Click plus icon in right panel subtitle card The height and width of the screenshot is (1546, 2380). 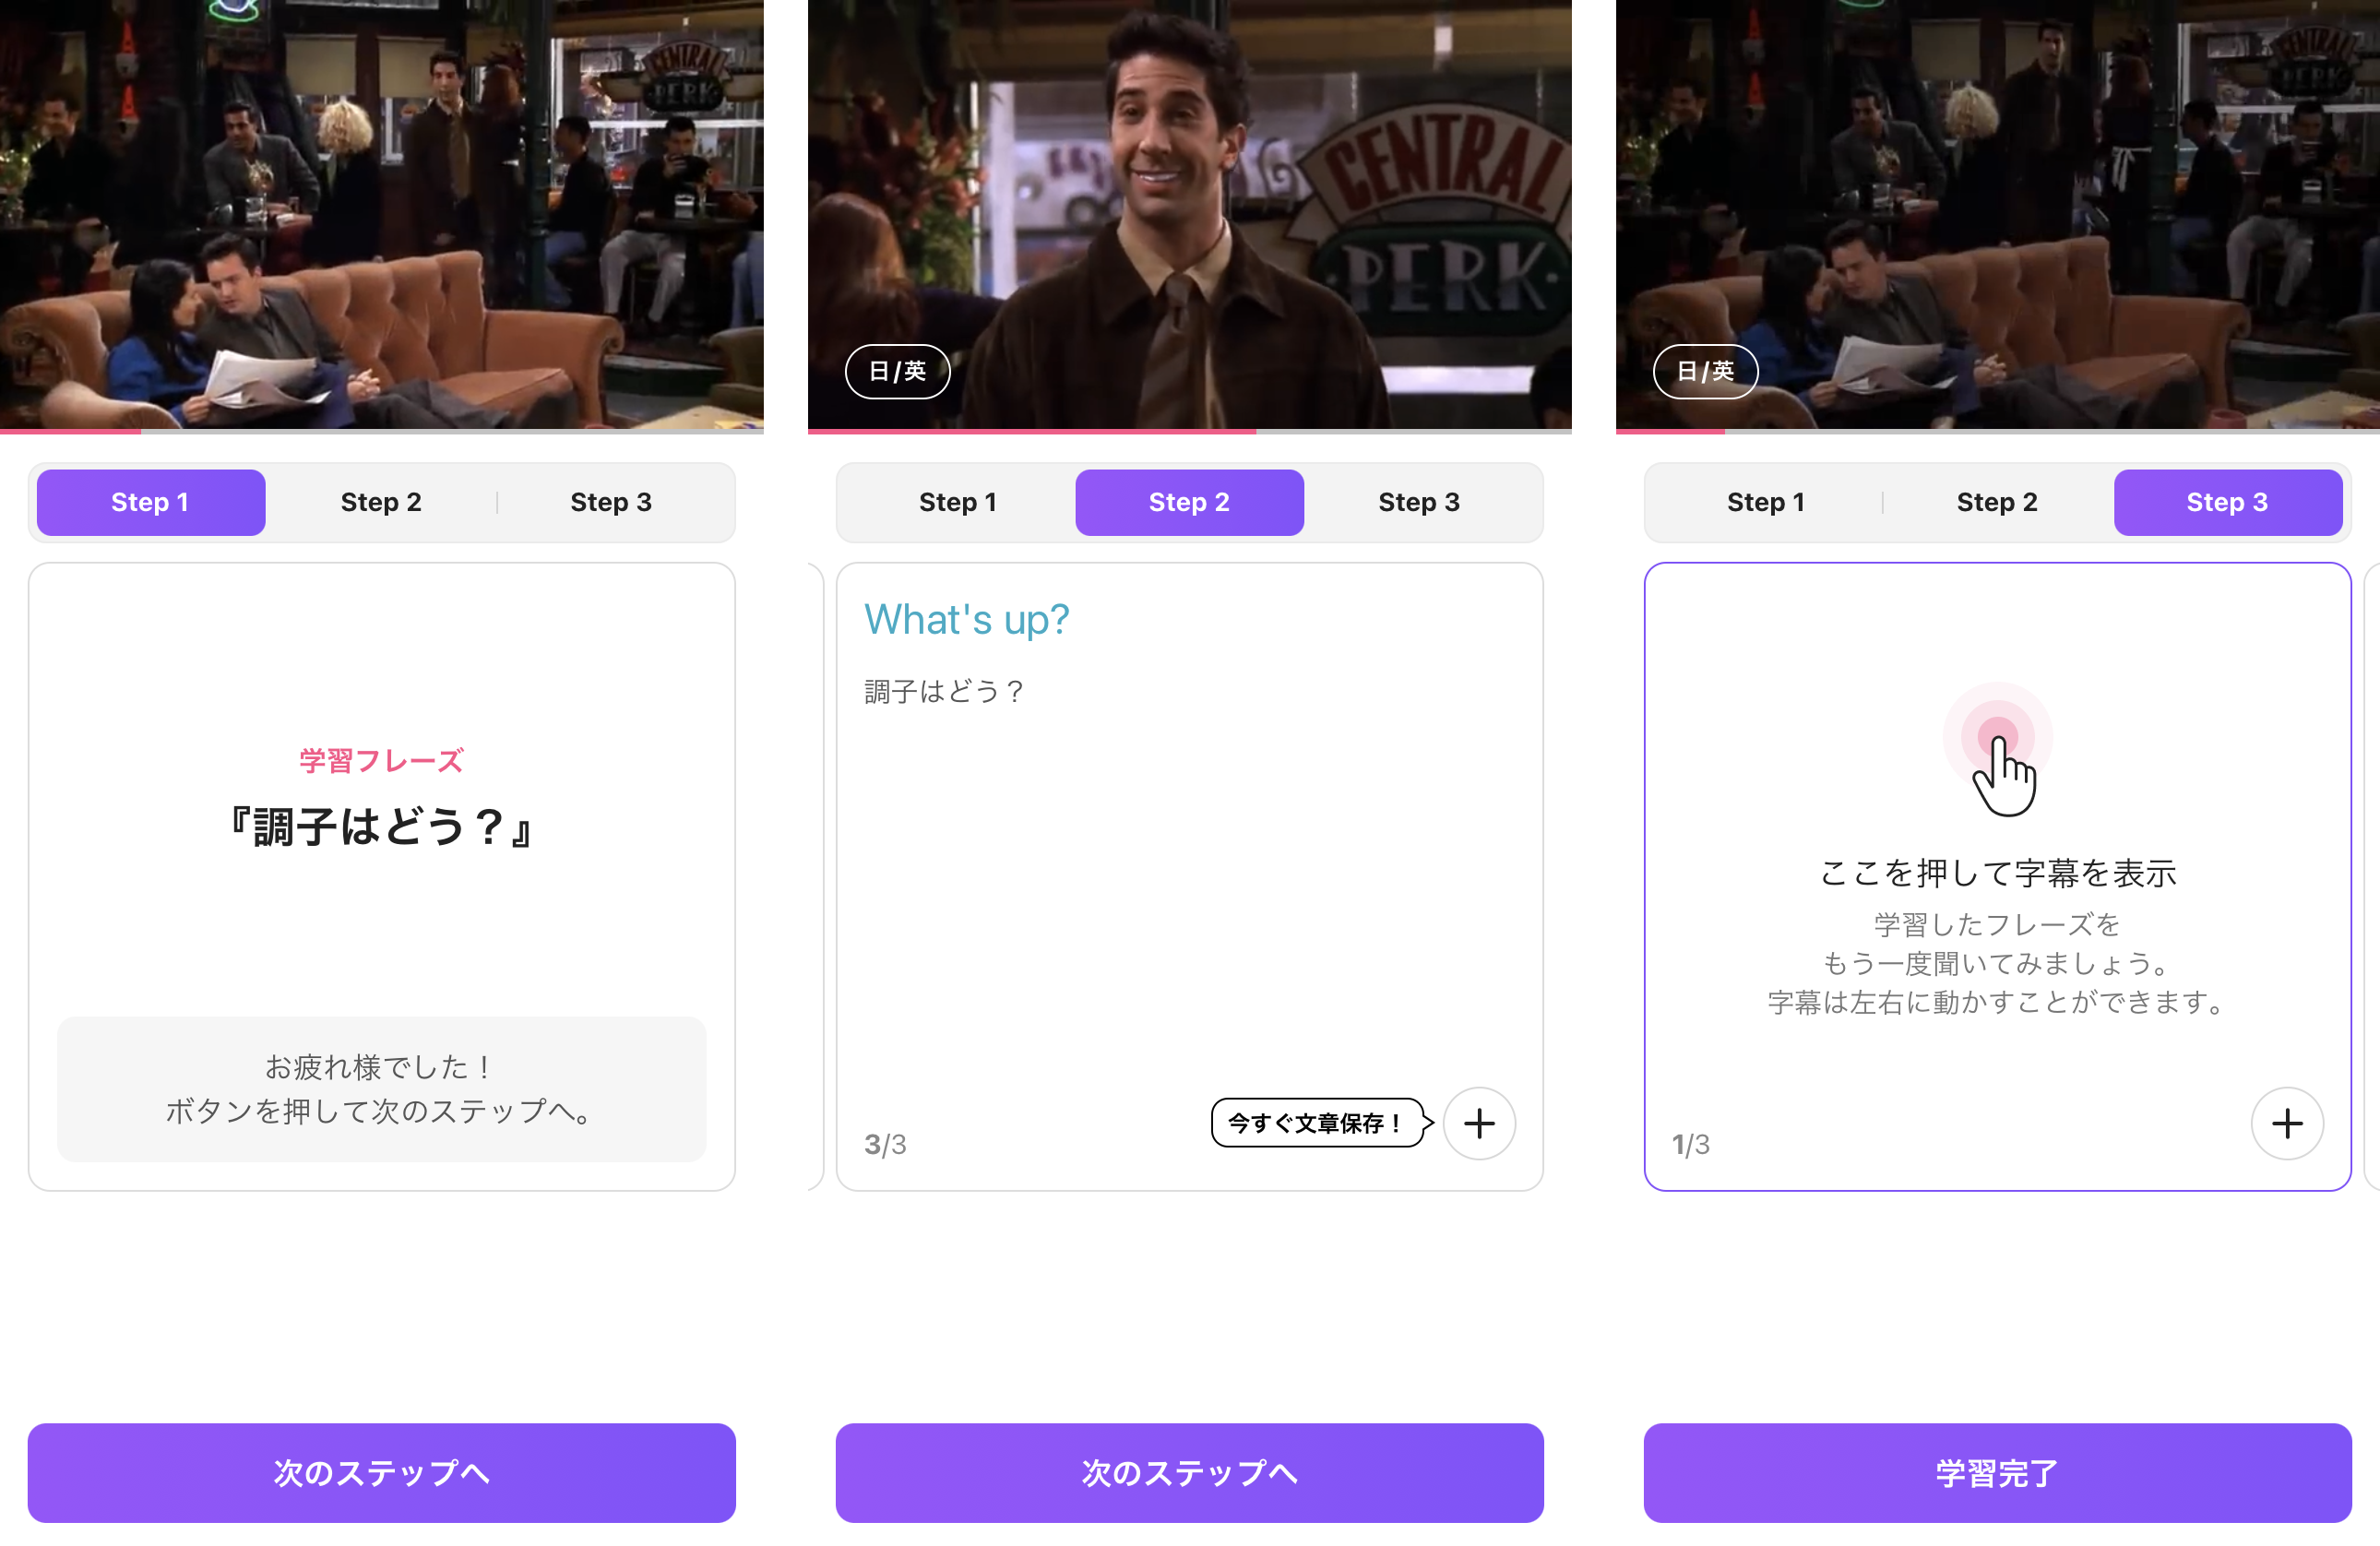coord(2286,1123)
